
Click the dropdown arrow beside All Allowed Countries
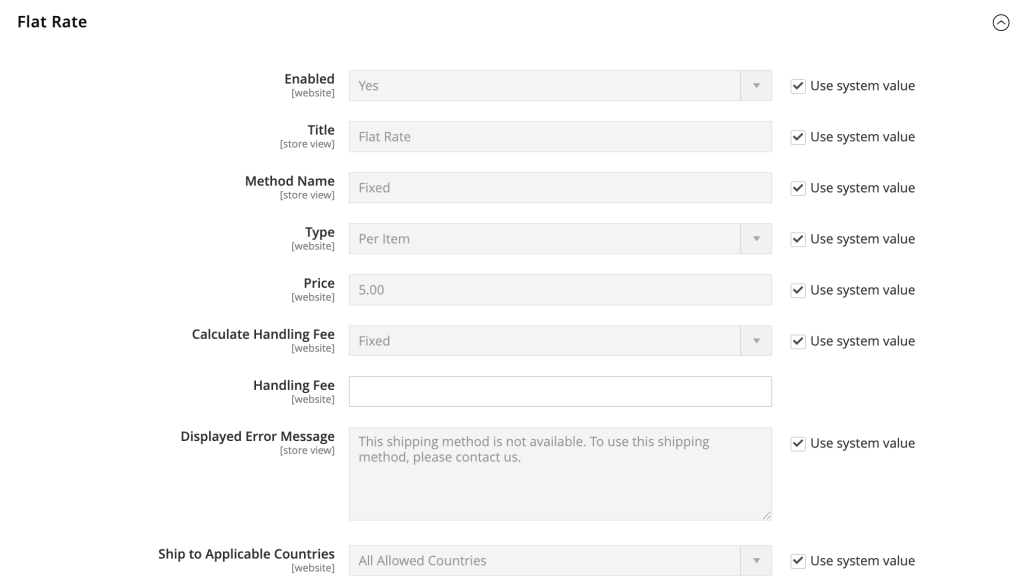tap(757, 560)
